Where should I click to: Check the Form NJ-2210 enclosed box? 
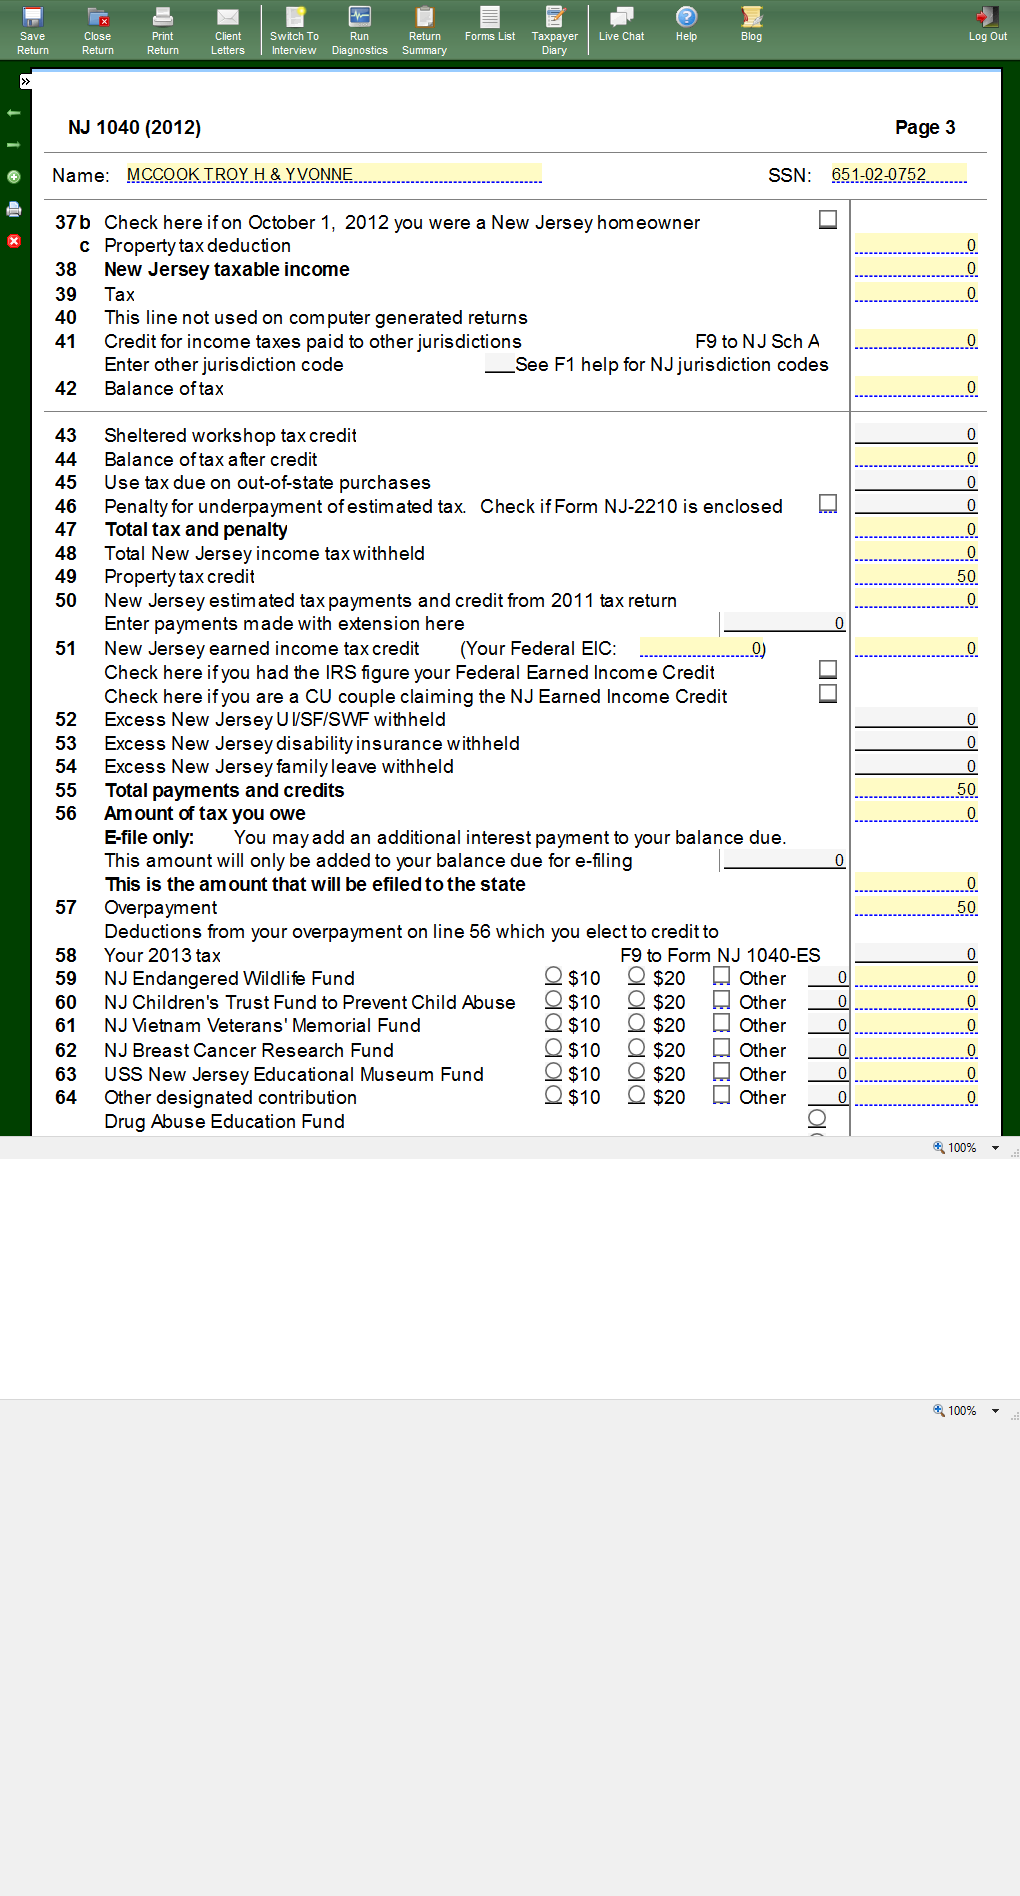pyautogui.click(x=828, y=503)
